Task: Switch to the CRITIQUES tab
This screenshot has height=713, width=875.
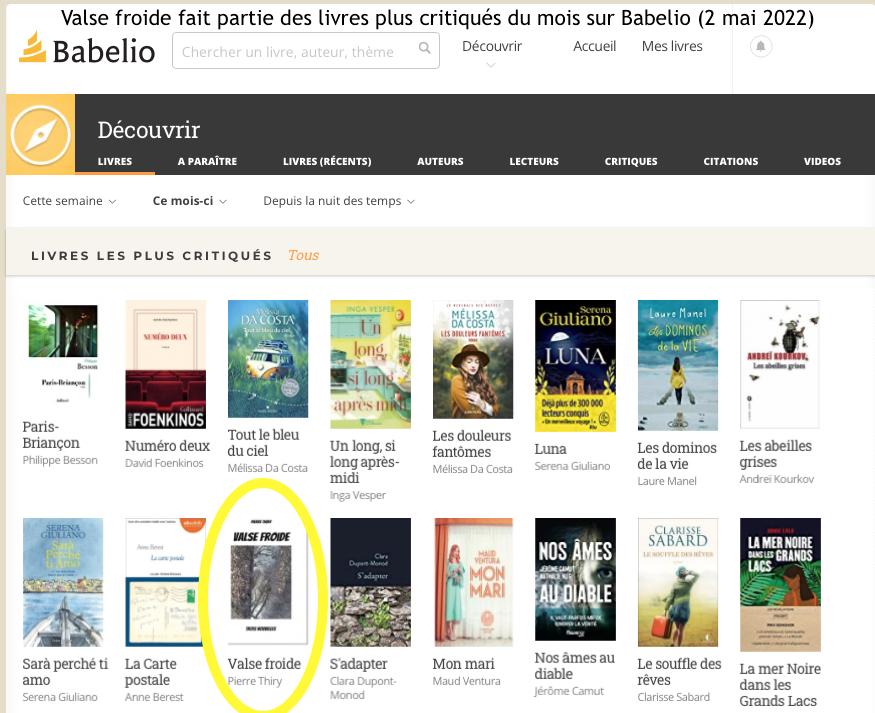Action: (x=631, y=161)
